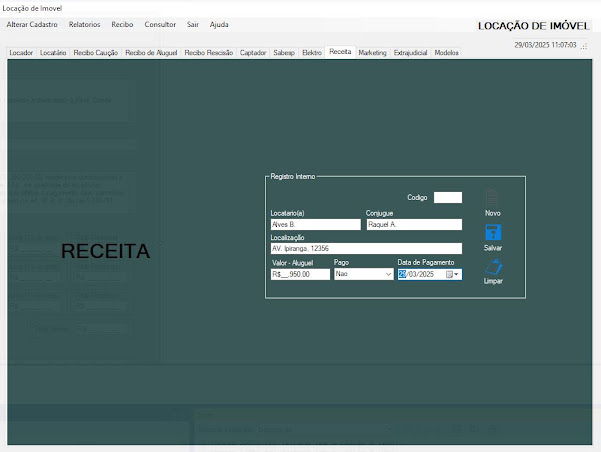Switch to the Sabesp tab
The image size is (601, 452).
click(x=284, y=53)
